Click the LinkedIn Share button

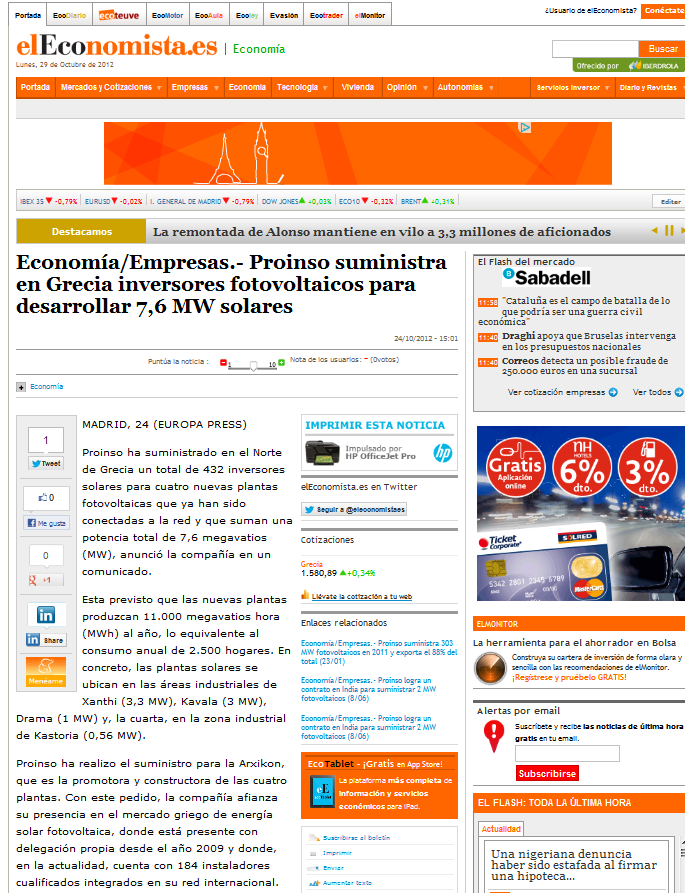pyautogui.click(x=46, y=640)
